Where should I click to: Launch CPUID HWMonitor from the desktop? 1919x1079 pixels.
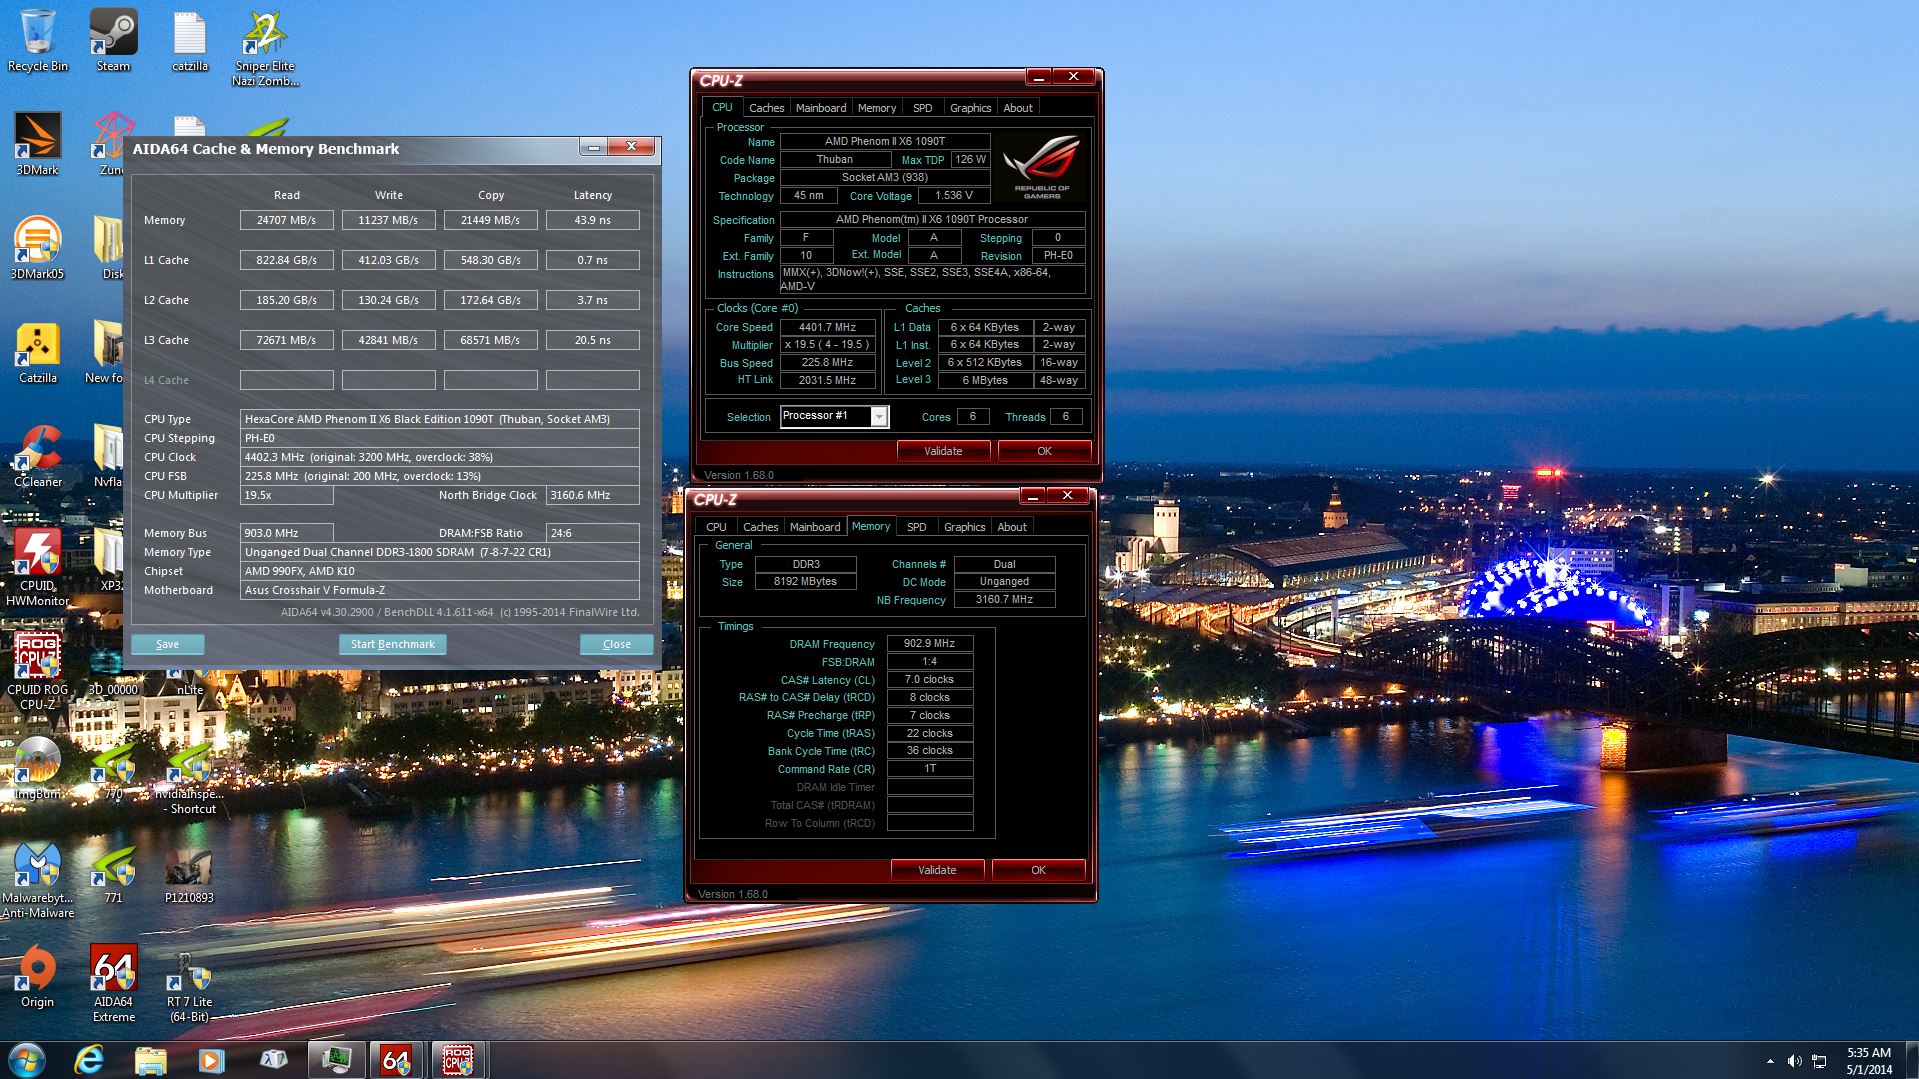pyautogui.click(x=38, y=567)
